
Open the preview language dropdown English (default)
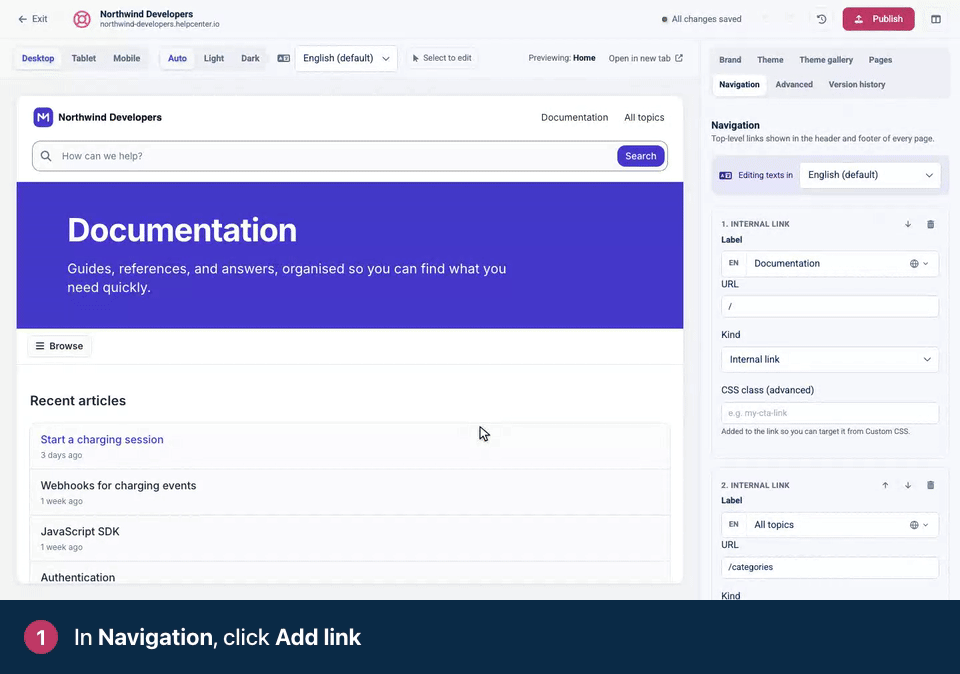click(346, 58)
